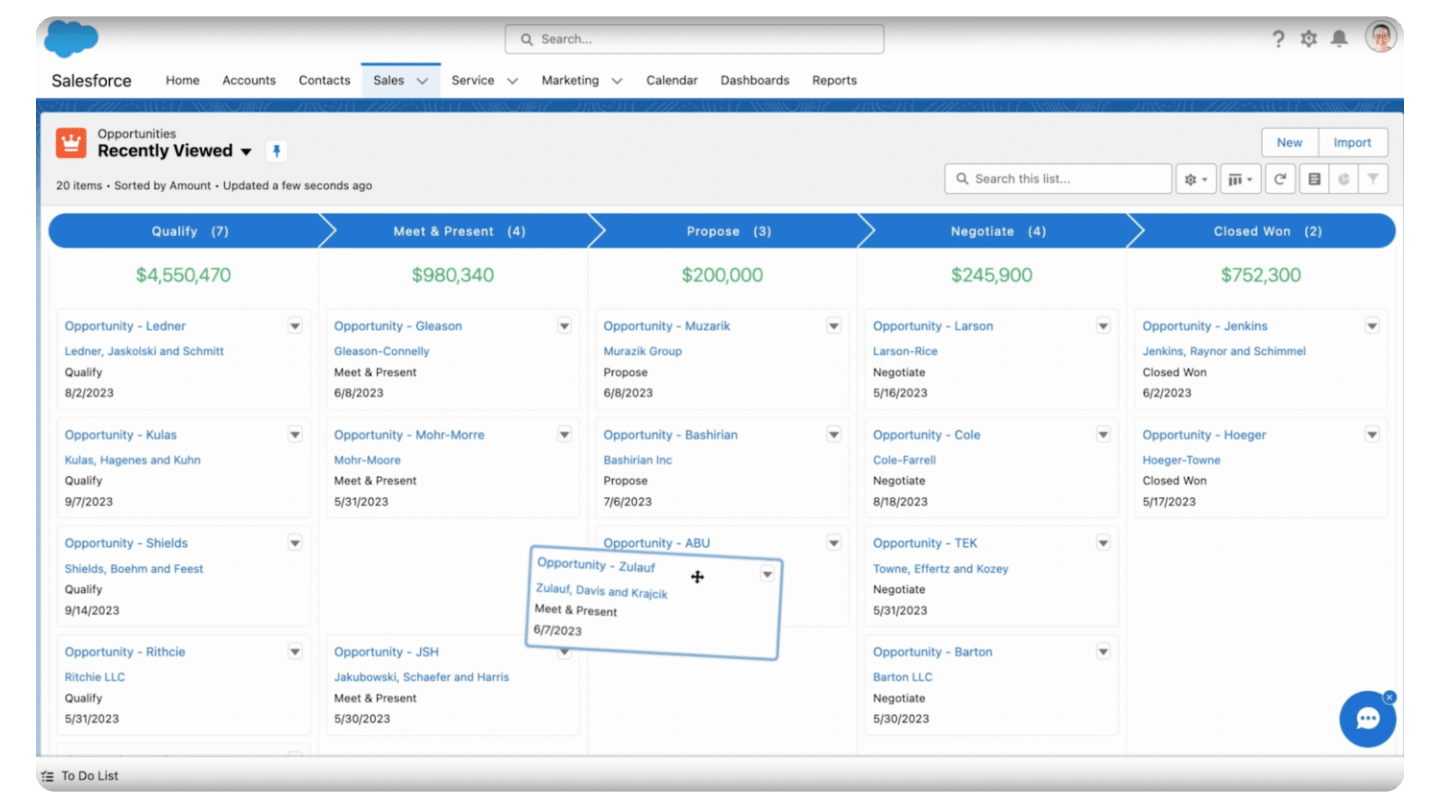The height and width of the screenshot is (810, 1440).
Task: Open Opportunity - Larson card action menu
Action: pos(1103,326)
